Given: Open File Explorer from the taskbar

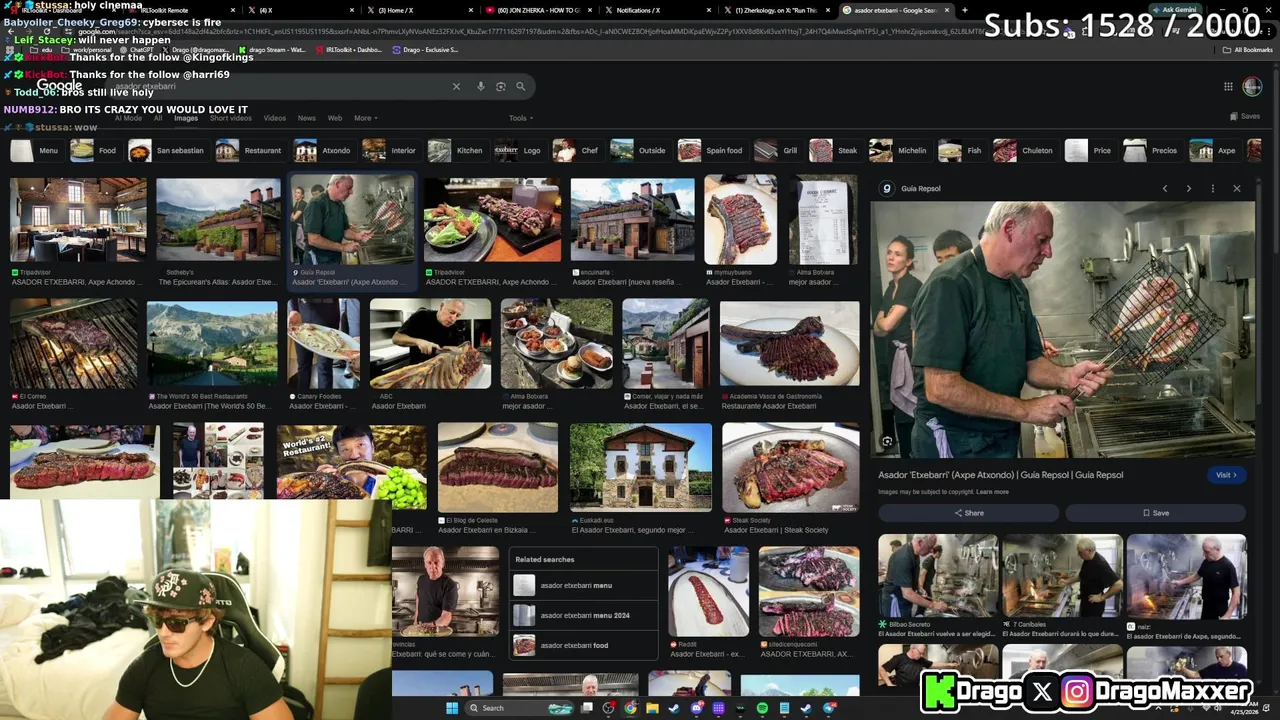Looking at the screenshot, I should (652, 708).
